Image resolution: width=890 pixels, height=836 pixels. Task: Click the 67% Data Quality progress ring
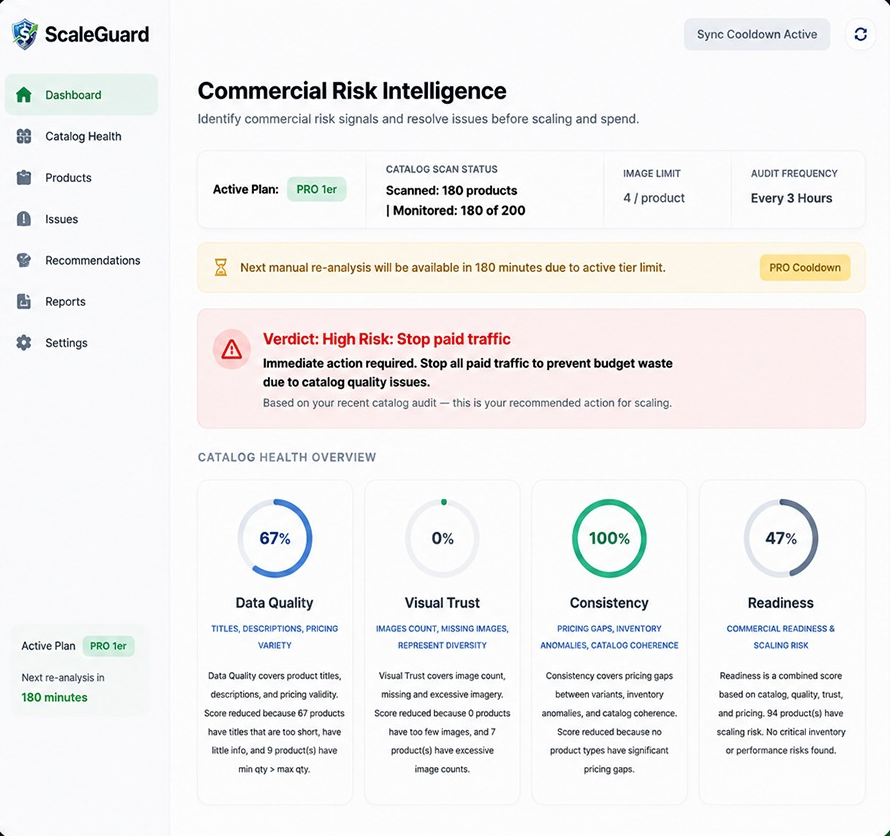coord(275,538)
